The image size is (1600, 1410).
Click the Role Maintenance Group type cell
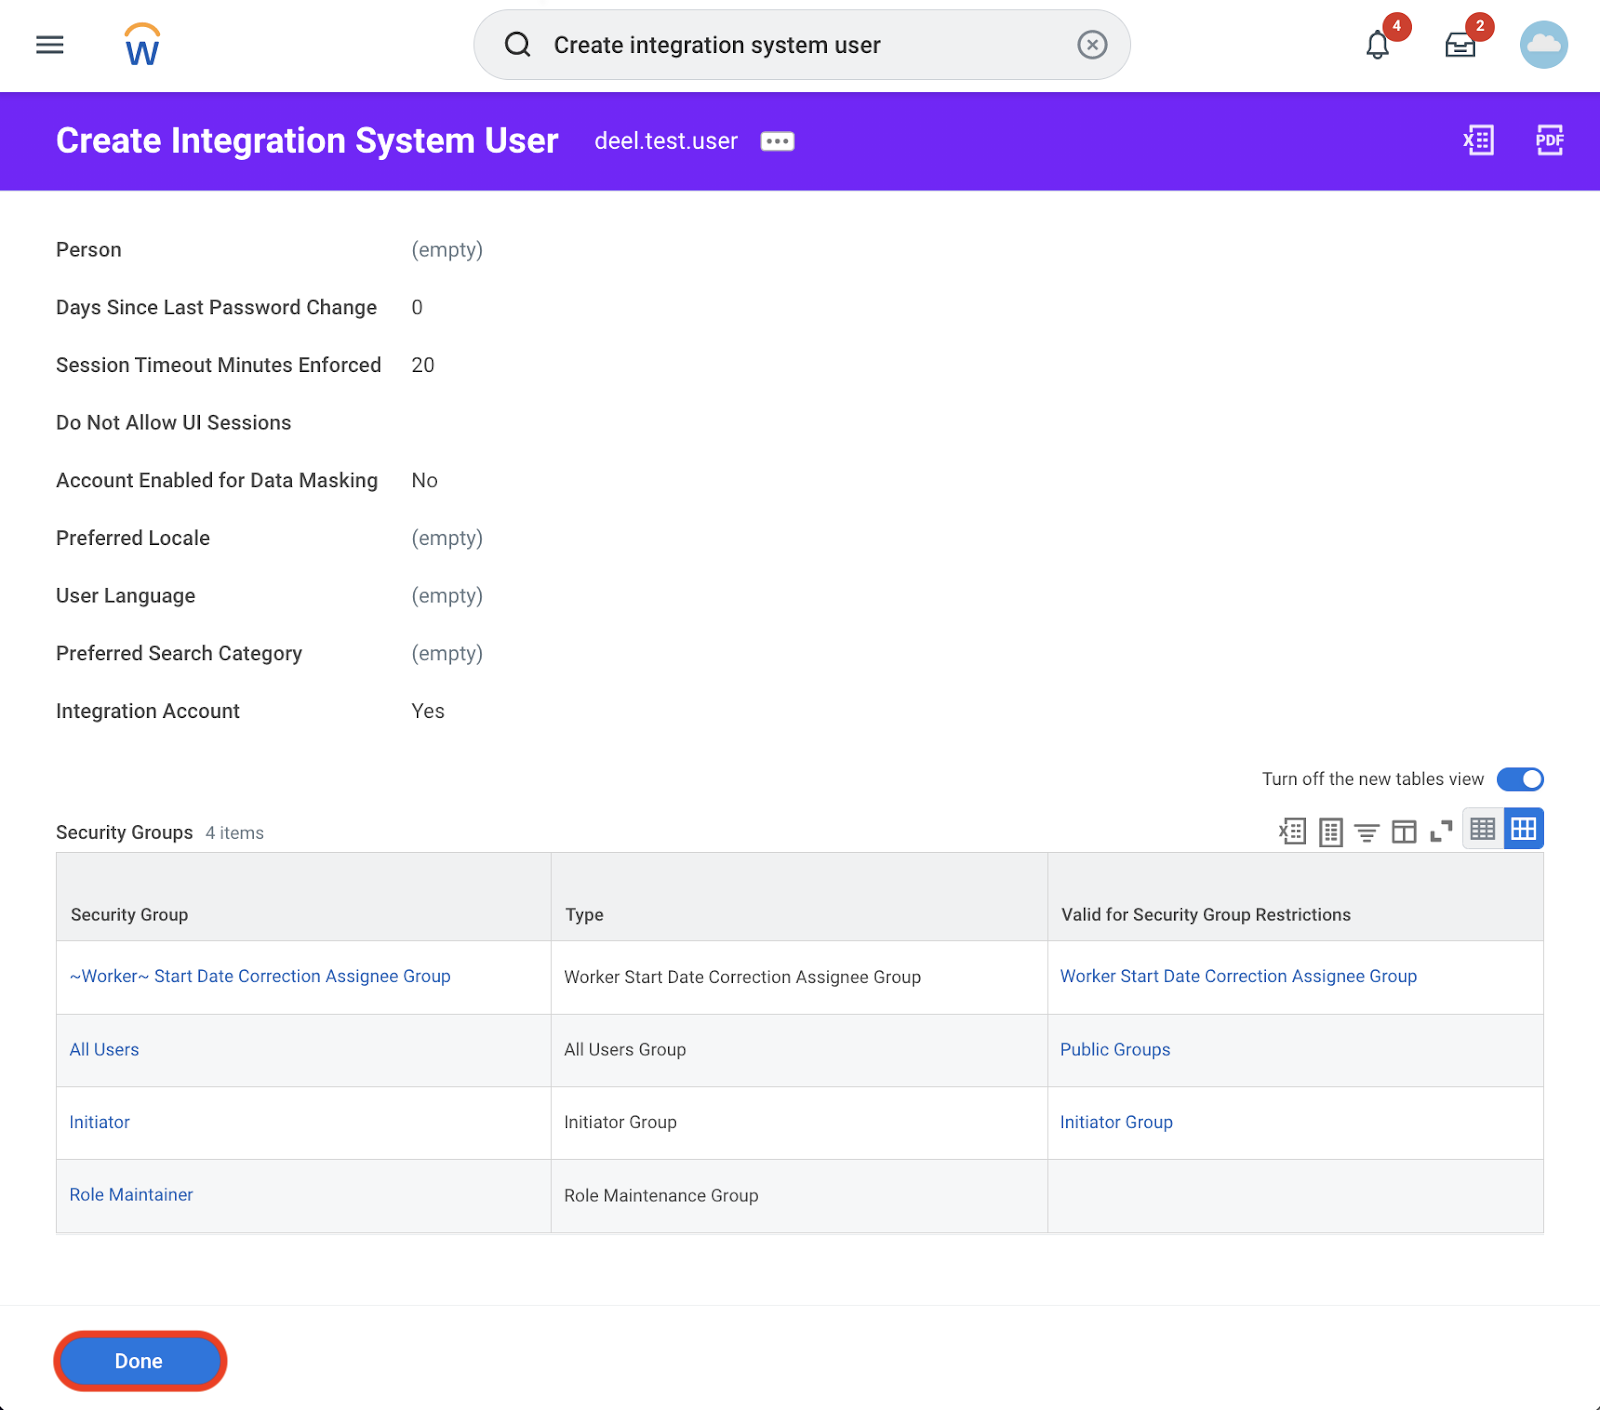[799, 1196]
